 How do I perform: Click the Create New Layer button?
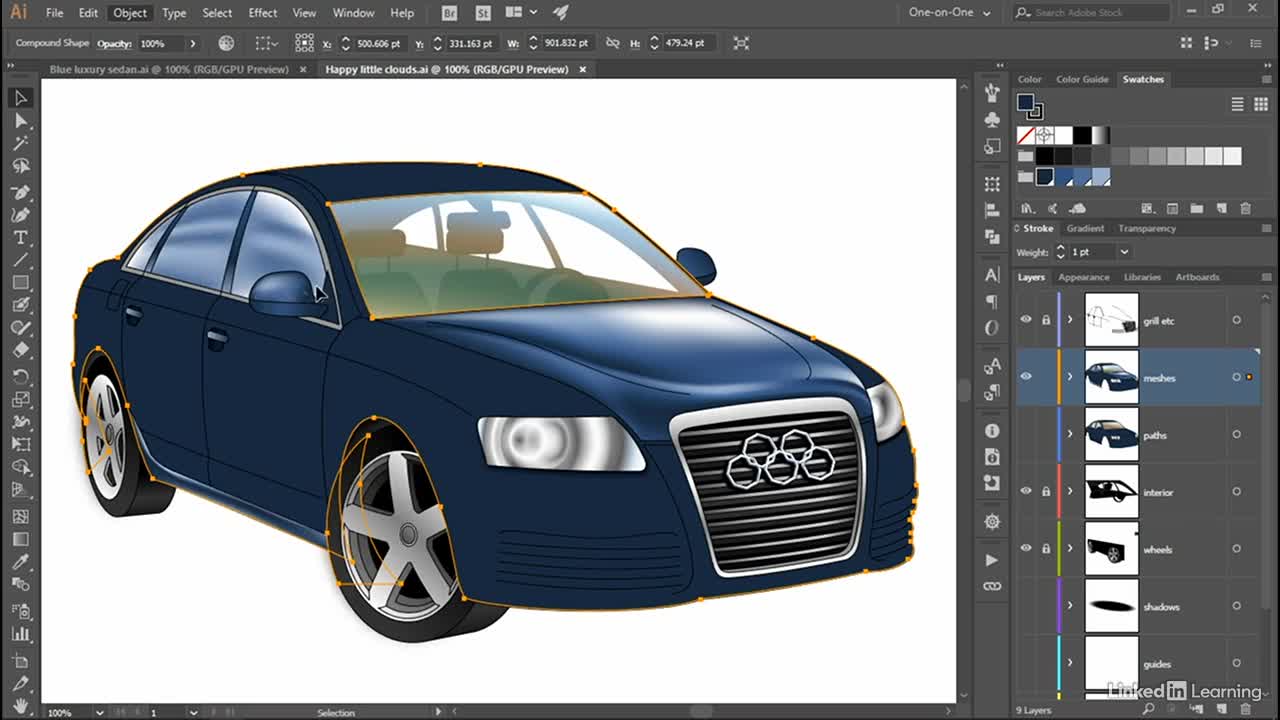coord(1221,709)
